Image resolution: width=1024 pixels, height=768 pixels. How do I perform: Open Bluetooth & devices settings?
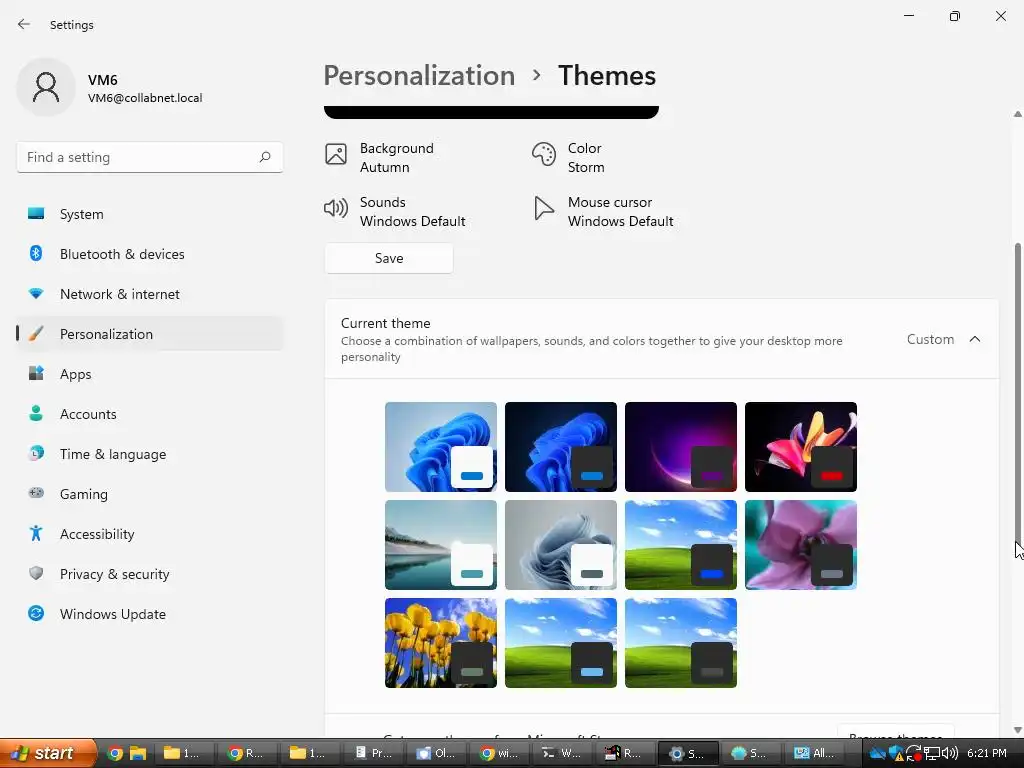coord(150,254)
